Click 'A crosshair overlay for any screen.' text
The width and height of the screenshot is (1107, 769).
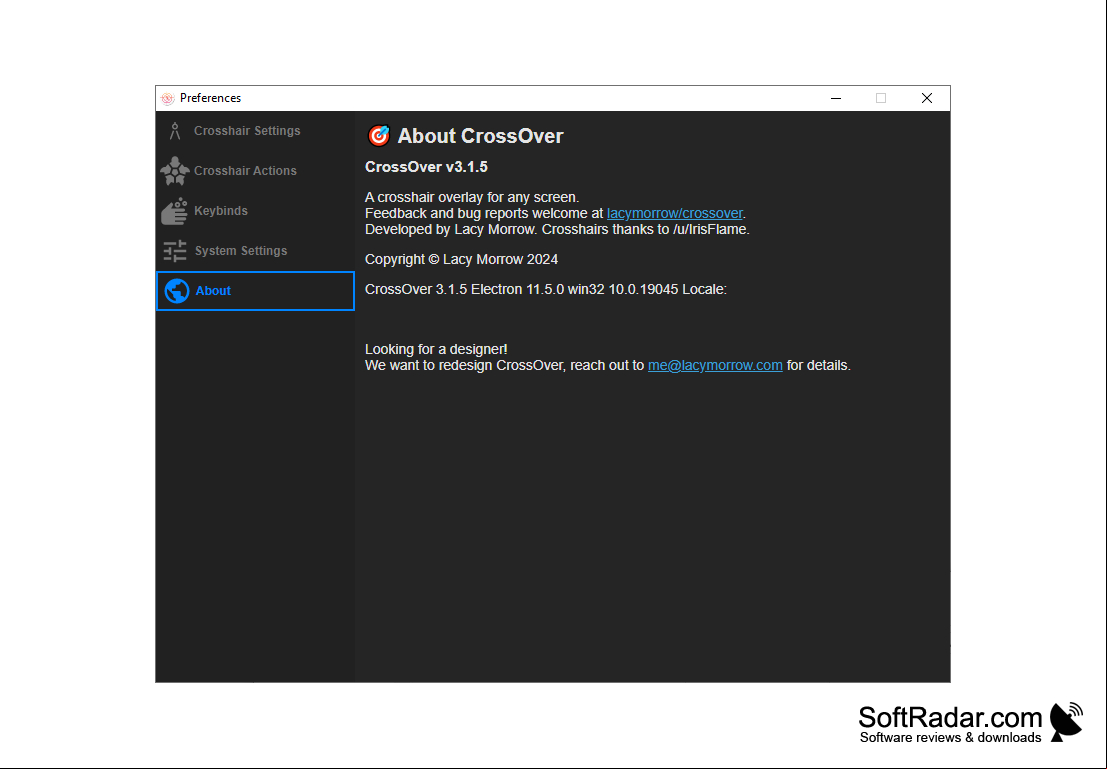(472, 198)
